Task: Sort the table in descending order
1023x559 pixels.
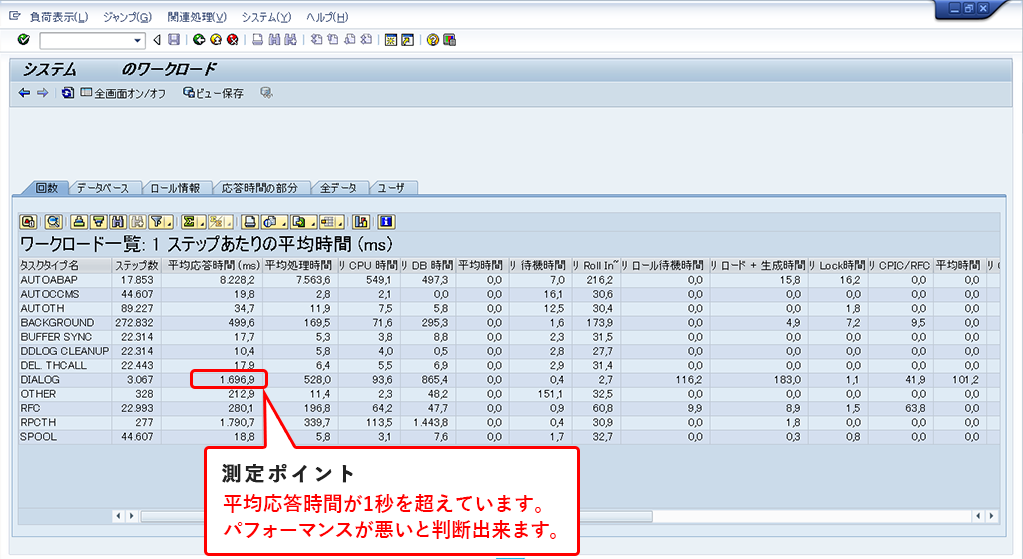Action: (98, 222)
